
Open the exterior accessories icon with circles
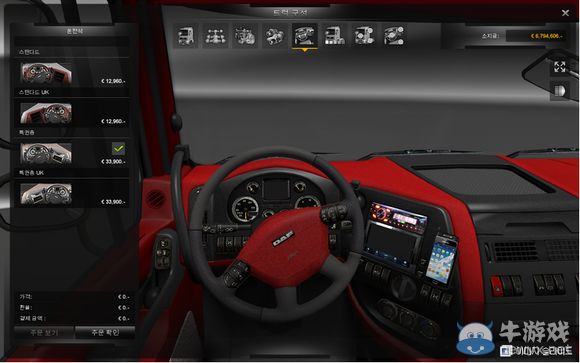[364, 36]
